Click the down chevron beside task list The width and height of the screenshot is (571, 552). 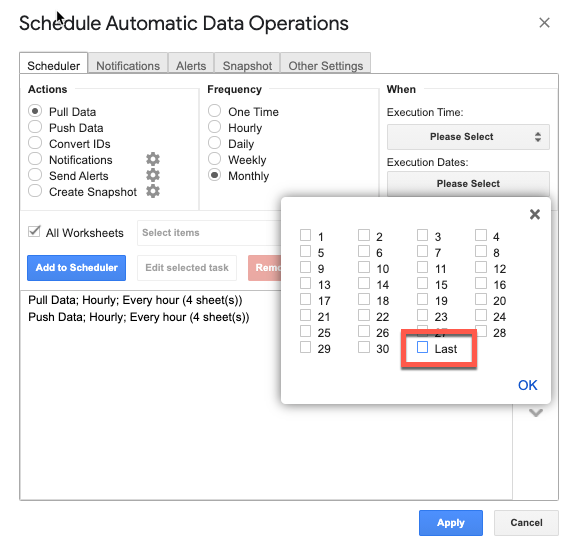tap(536, 413)
